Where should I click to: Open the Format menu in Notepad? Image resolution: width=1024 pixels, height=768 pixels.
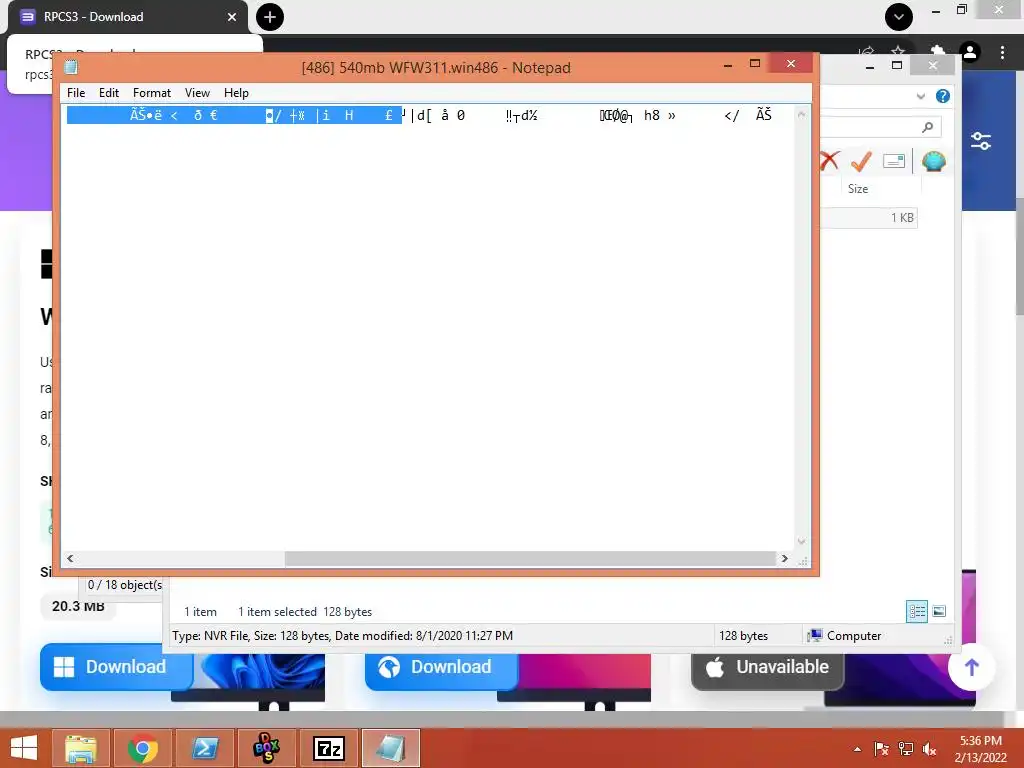(152, 93)
